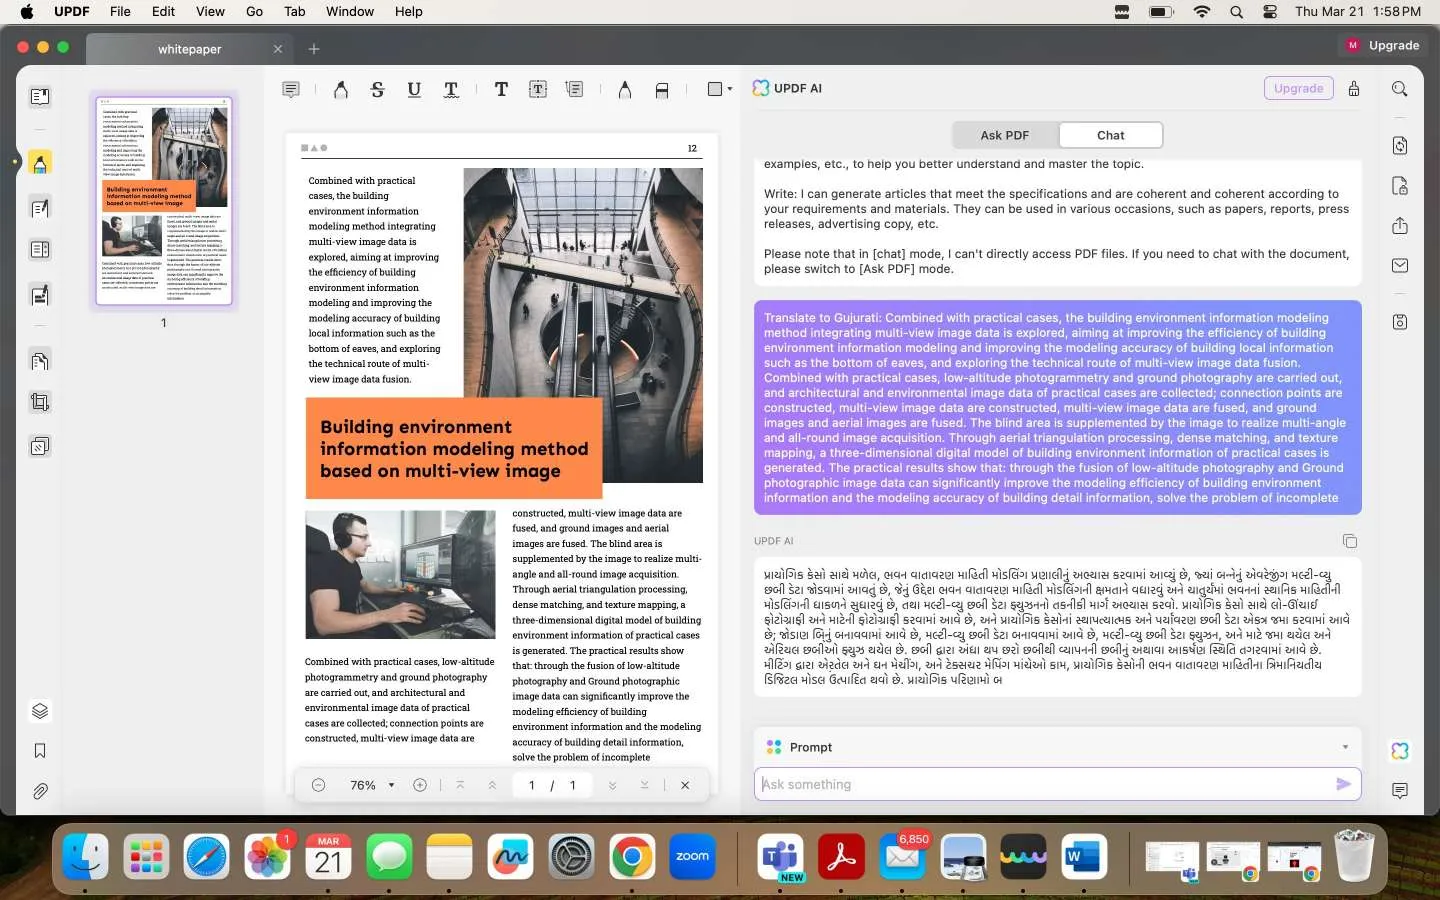Open the Layers panel icon
The image size is (1440, 900).
coord(40,711)
